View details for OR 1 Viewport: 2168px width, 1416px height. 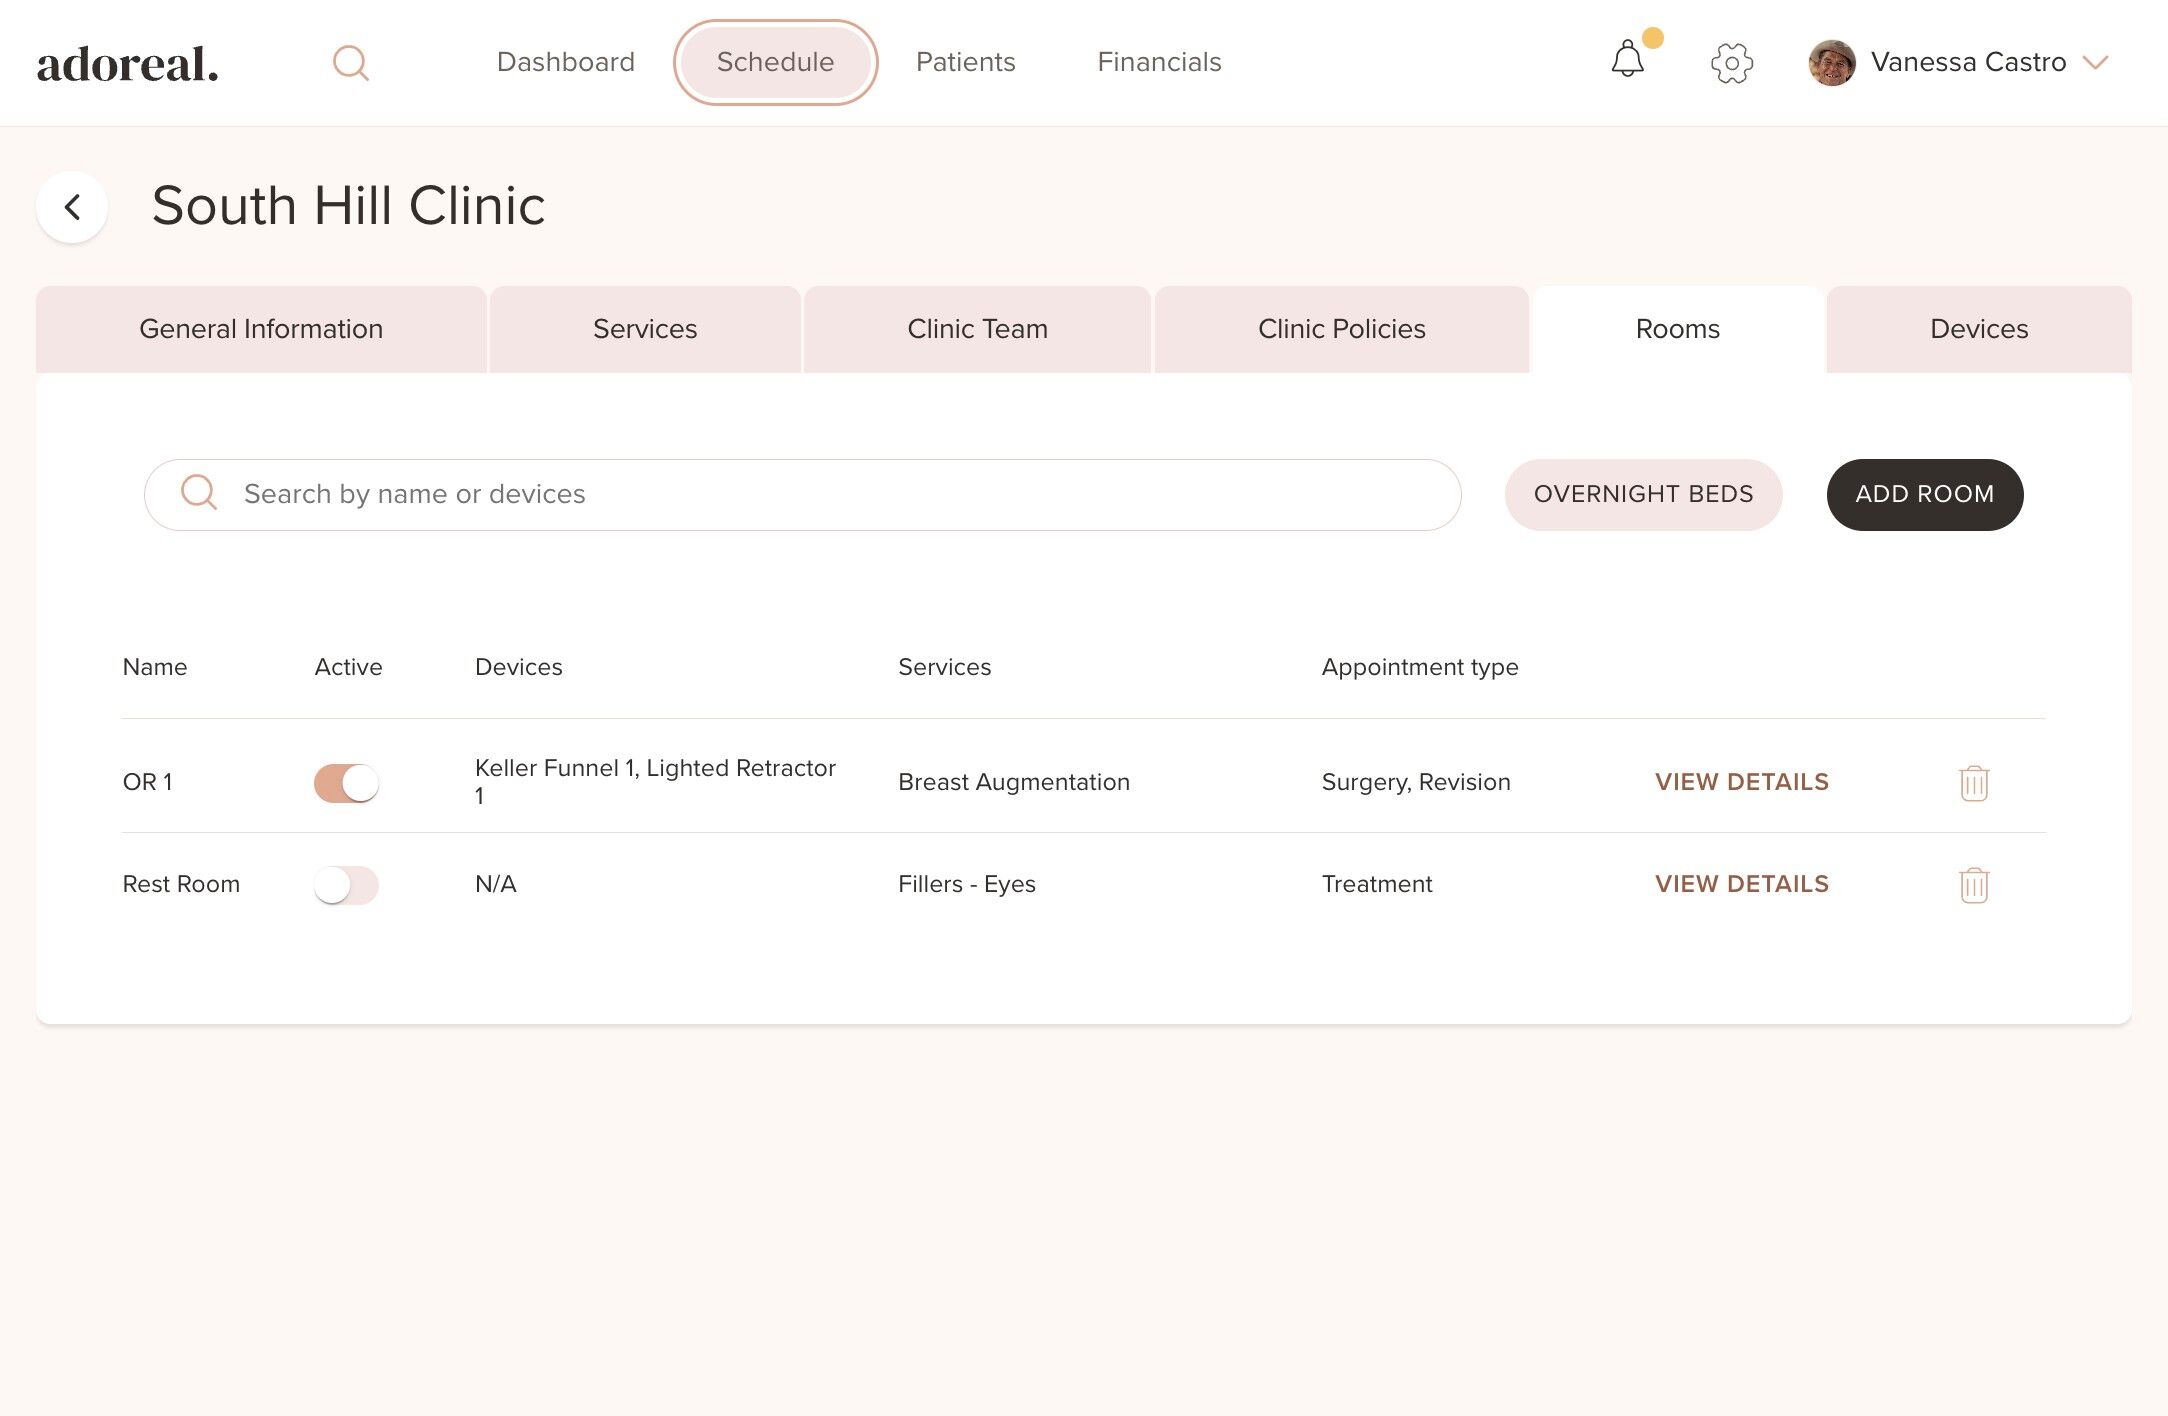pyautogui.click(x=1741, y=782)
